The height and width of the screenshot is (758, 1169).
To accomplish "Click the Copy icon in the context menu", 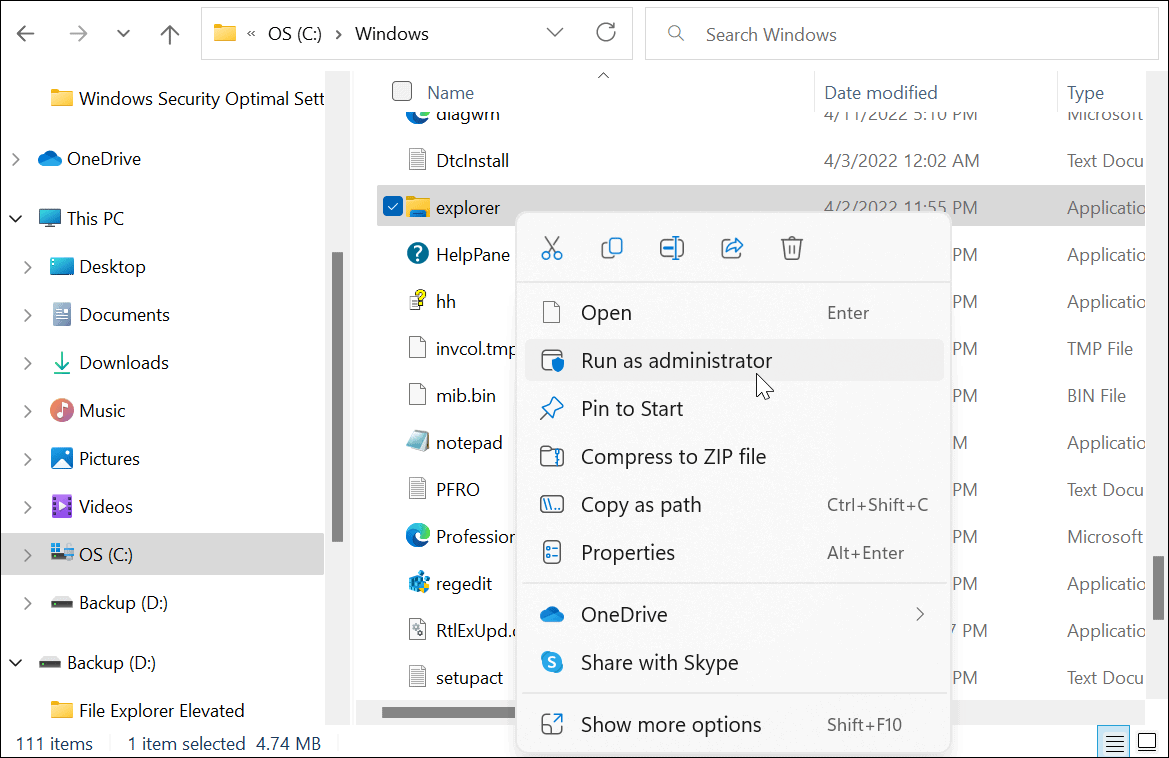I will (x=611, y=248).
